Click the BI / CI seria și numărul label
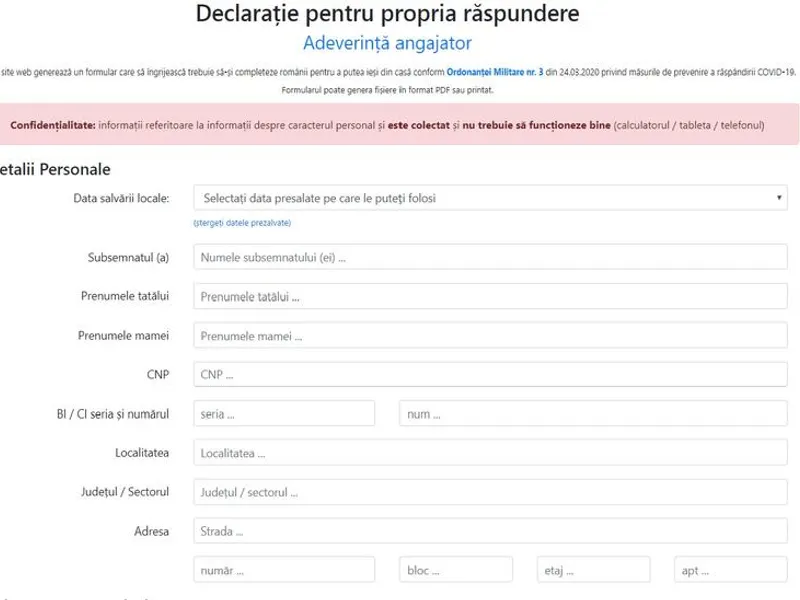 pyautogui.click(x=113, y=414)
